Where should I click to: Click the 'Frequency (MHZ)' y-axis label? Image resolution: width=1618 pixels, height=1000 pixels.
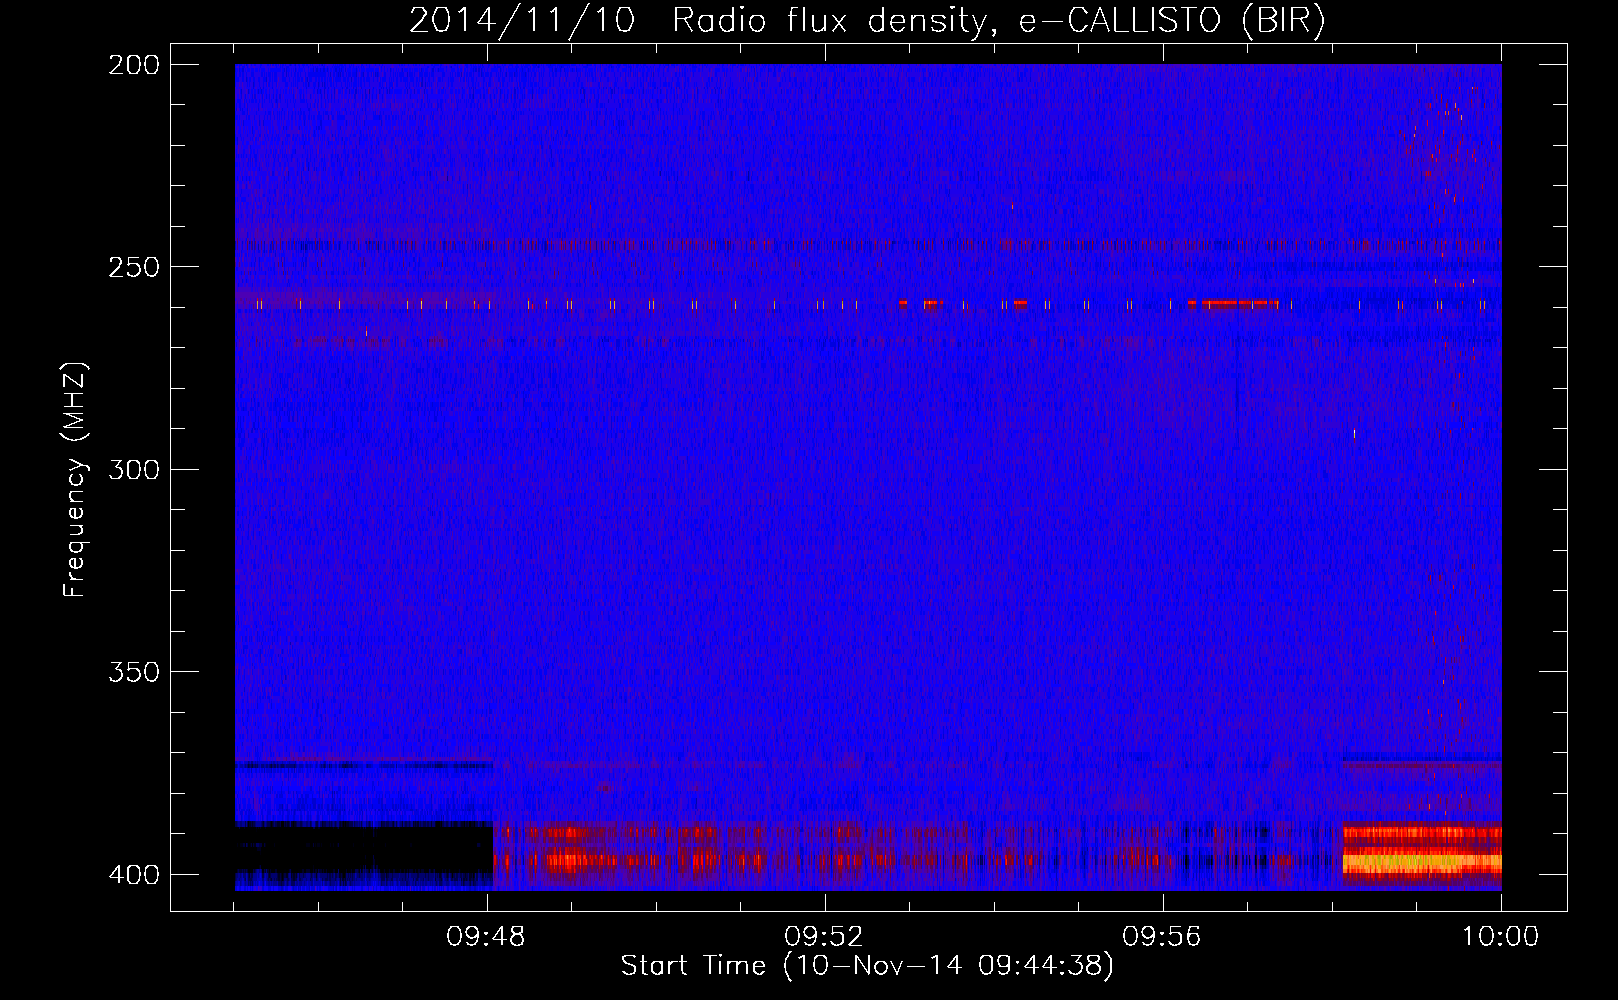pos(75,479)
